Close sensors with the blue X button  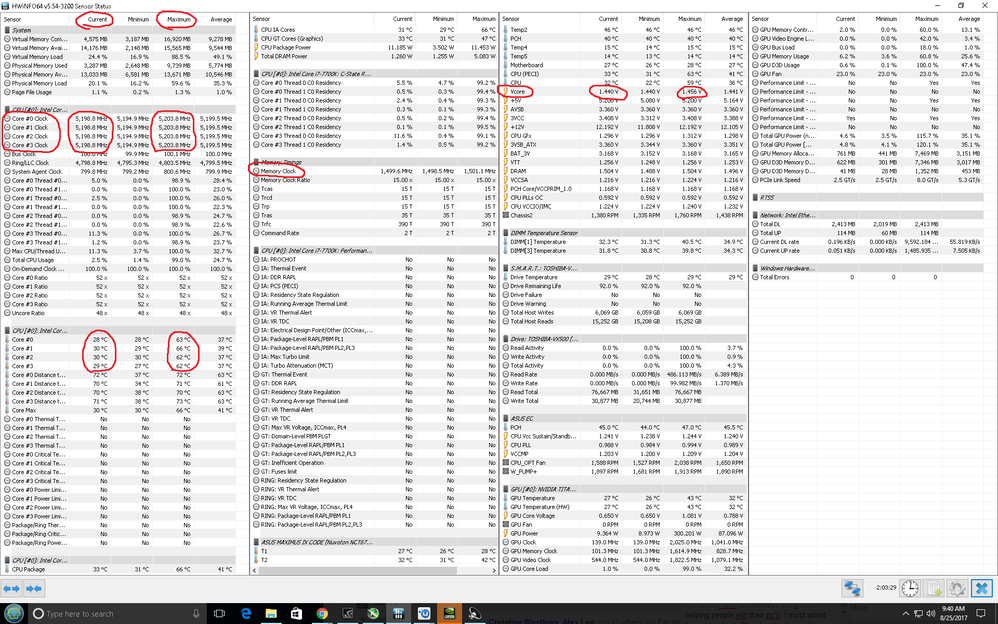point(981,588)
